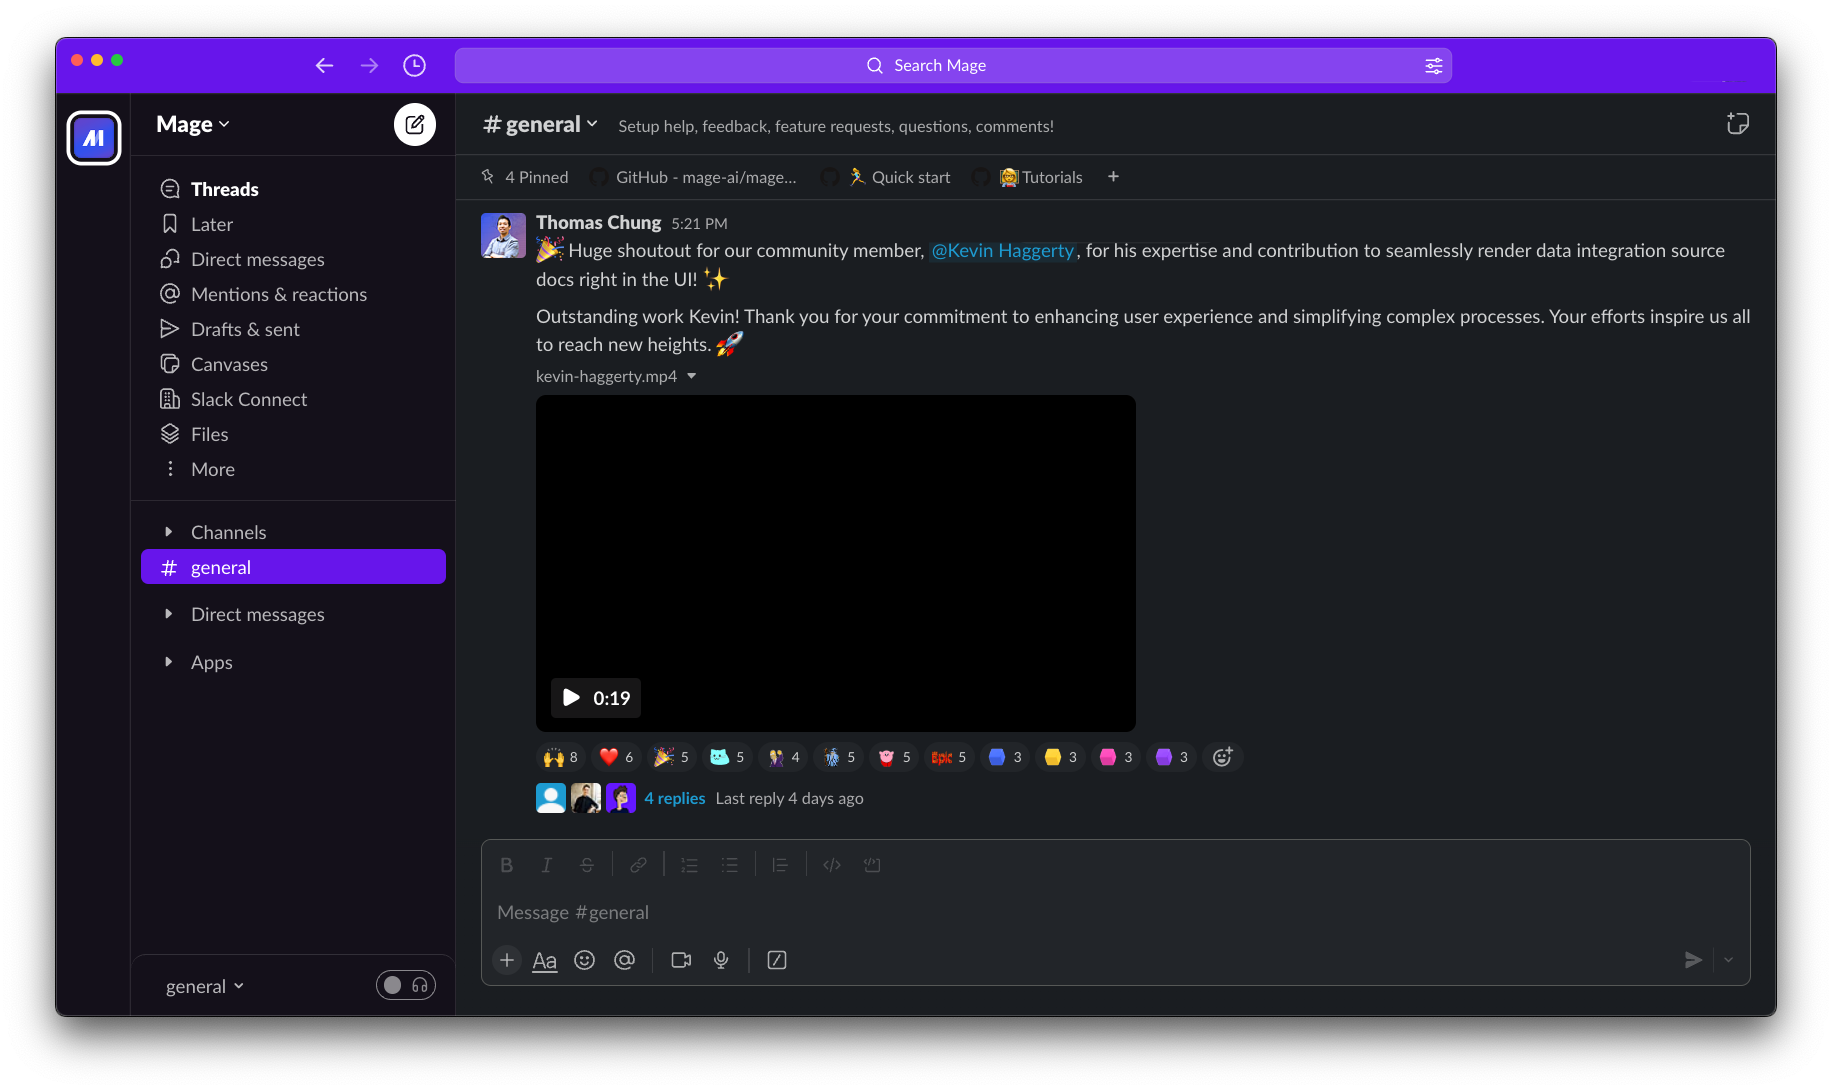Insert a bulleted list
The height and width of the screenshot is (1090, 1832).
tap(730, 865)
